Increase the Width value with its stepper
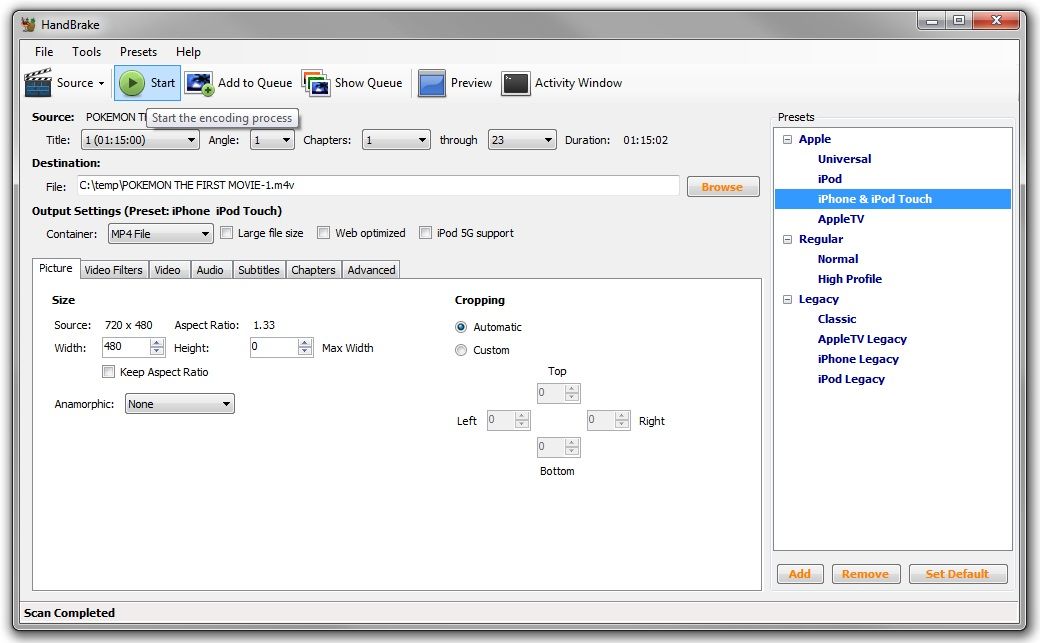The image size is (1040, 643). click(158, 343)
